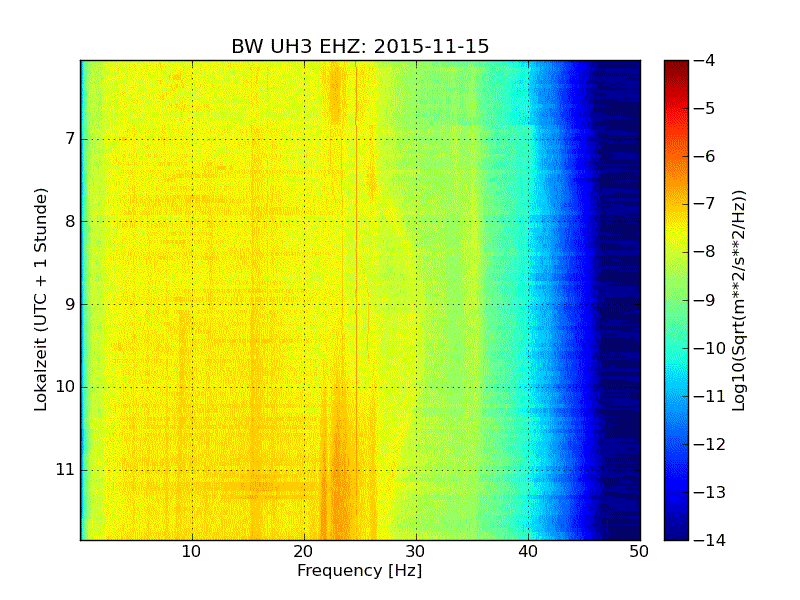Click colorbar tick label '−9'
This screenshot has width=800, height=600.
tap(705, 300)
